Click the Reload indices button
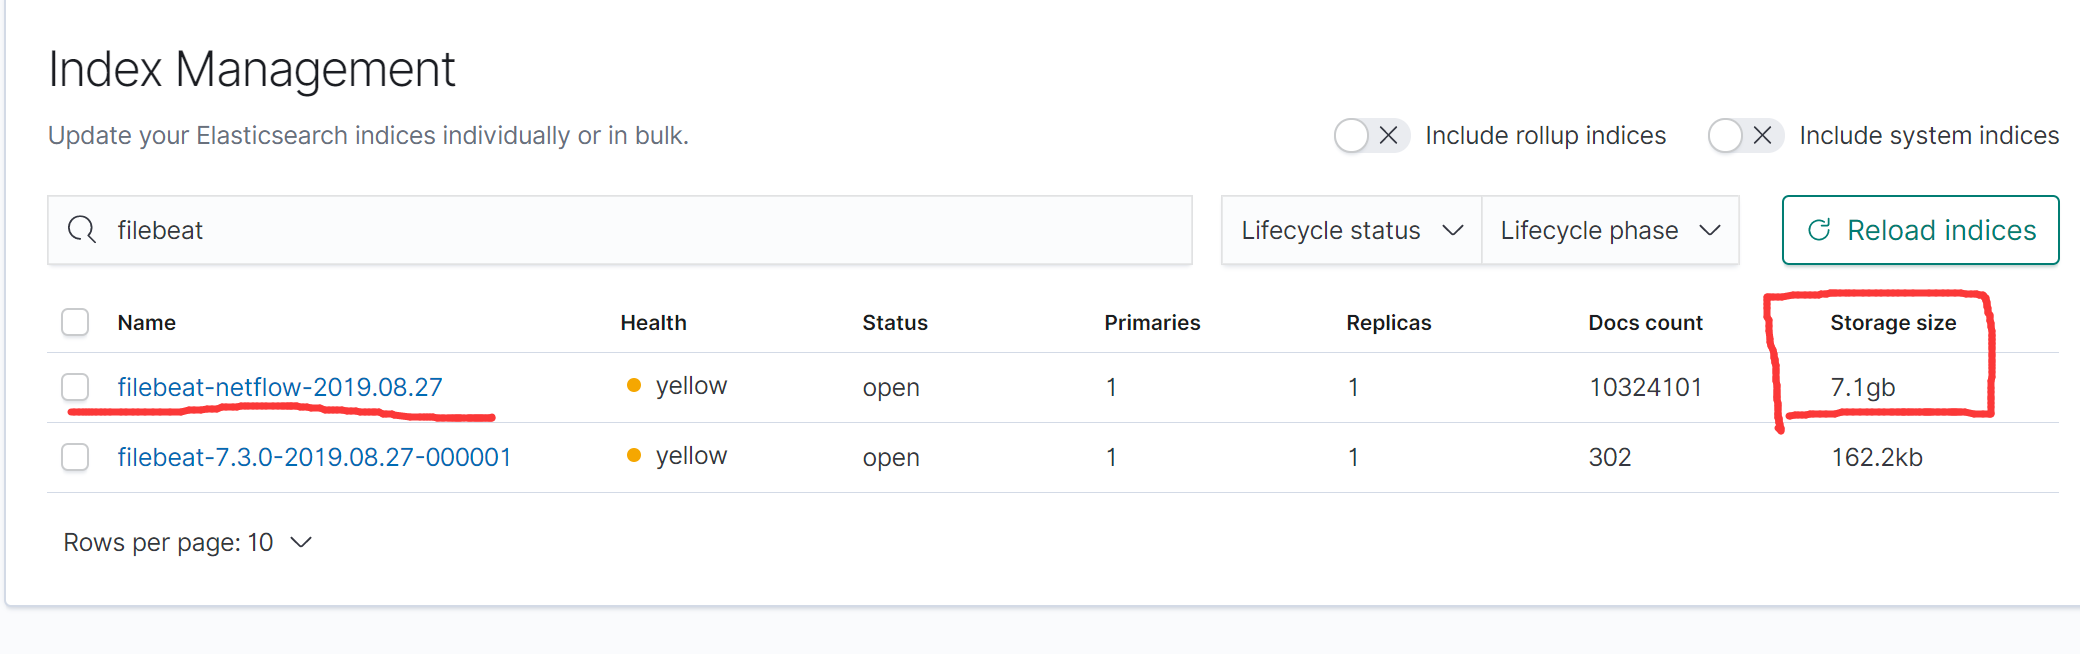 click(x=1920, y=230)
